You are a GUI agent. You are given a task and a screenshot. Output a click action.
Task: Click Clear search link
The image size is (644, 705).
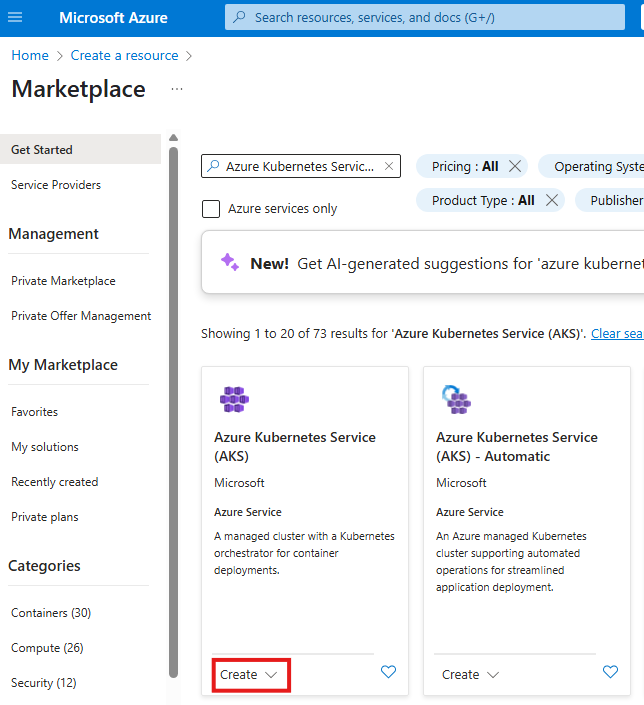[x=617, y=334]
